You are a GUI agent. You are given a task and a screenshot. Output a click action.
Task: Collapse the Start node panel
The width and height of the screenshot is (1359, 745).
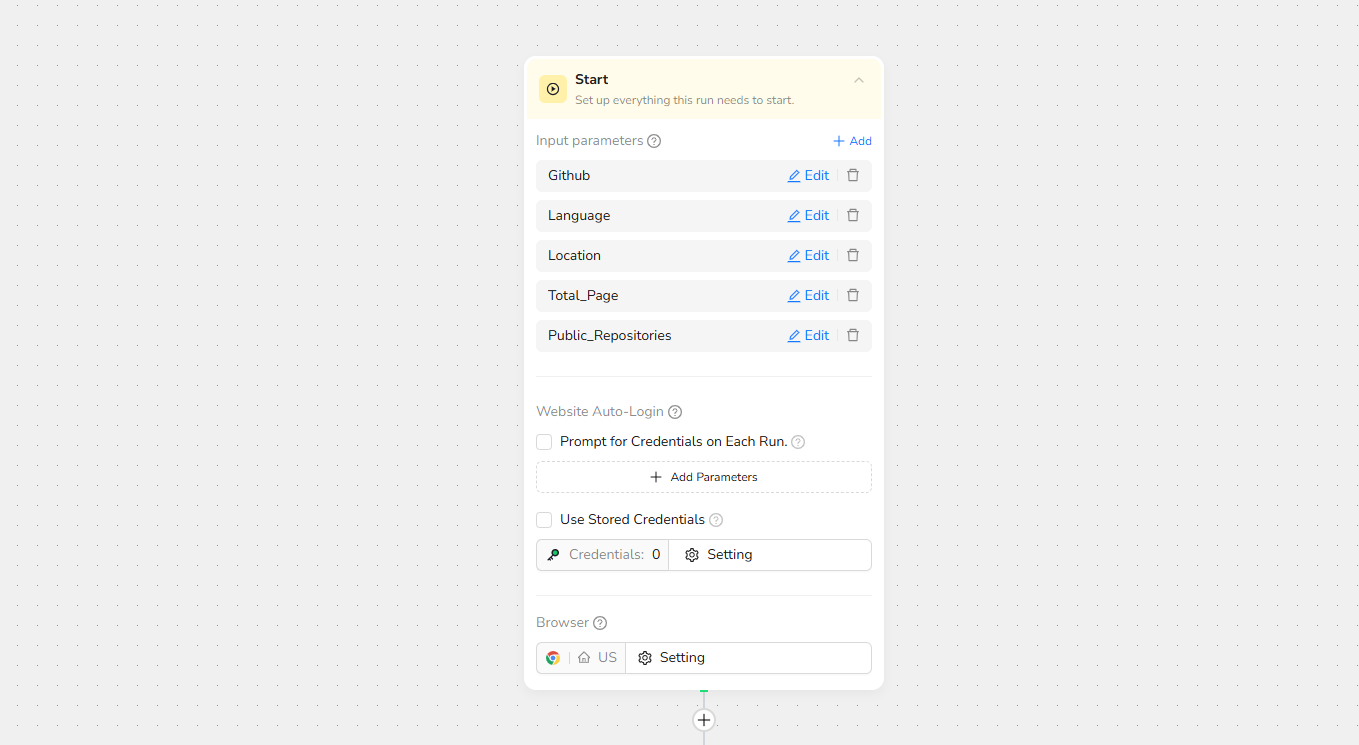tap(859, 80)
